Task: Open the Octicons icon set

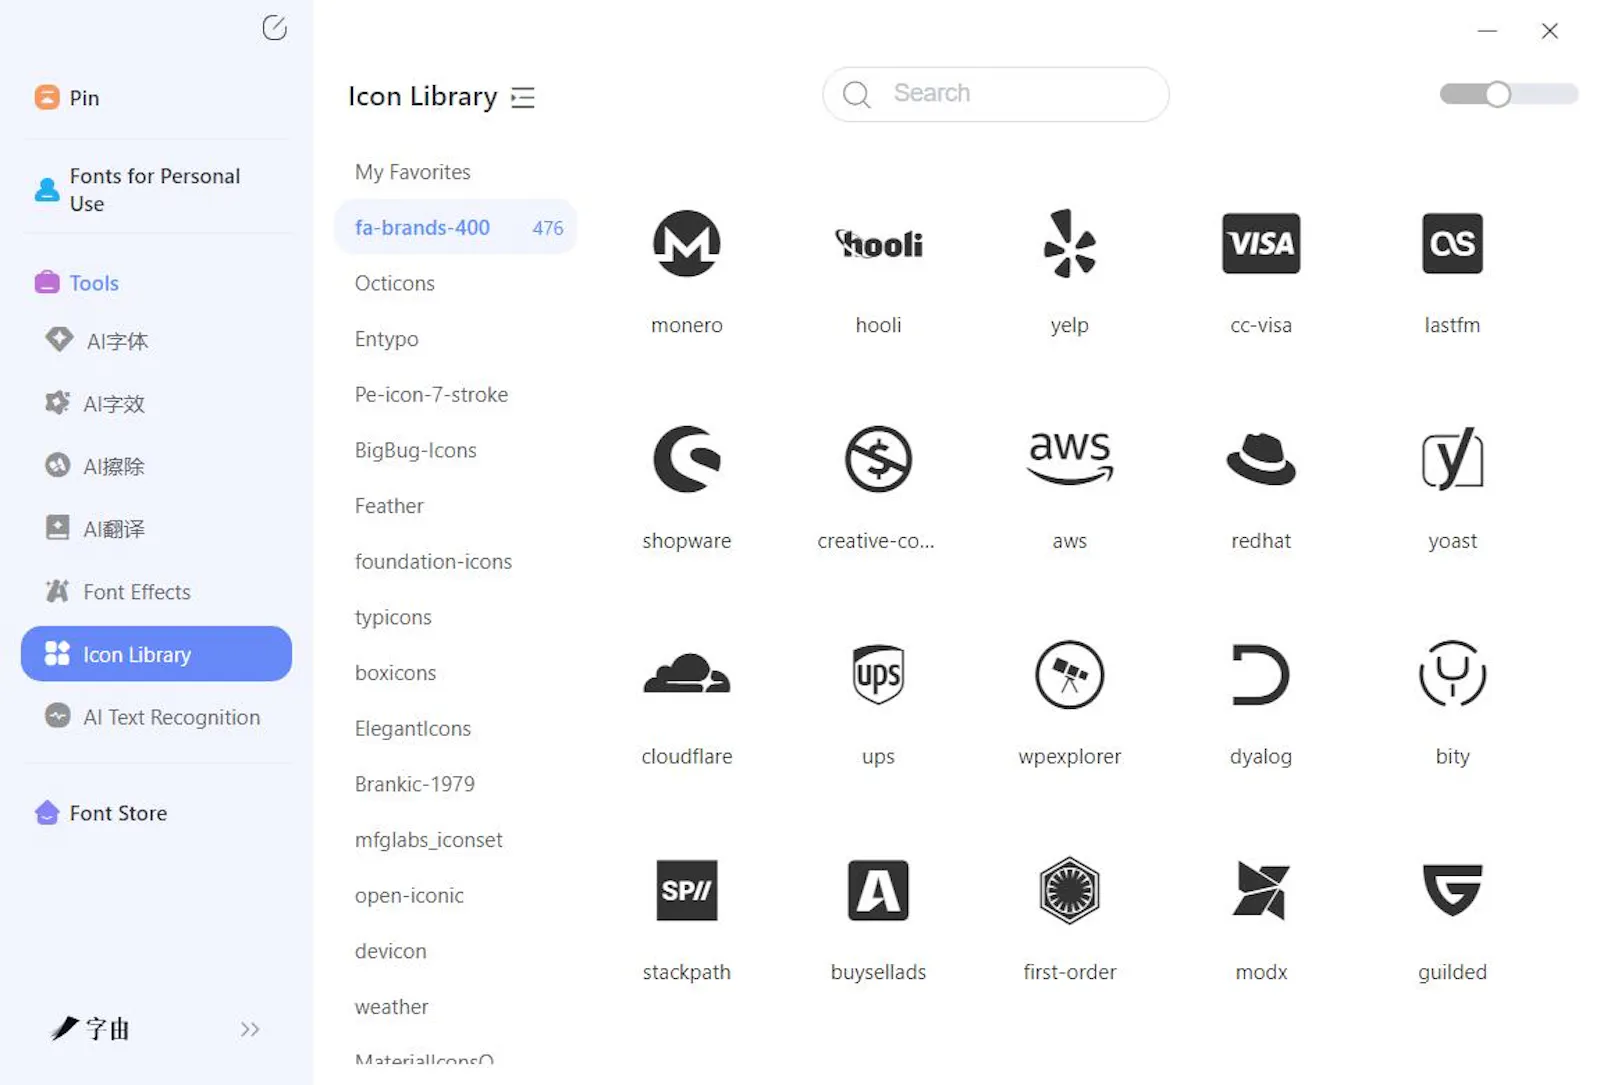Action: pyautogui.click(x=394, y=283)
